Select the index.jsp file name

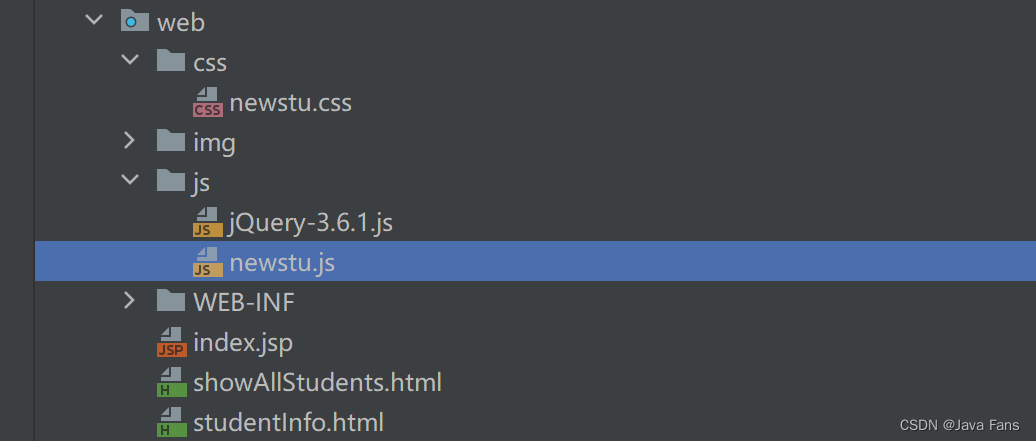(x=243, y=342)
